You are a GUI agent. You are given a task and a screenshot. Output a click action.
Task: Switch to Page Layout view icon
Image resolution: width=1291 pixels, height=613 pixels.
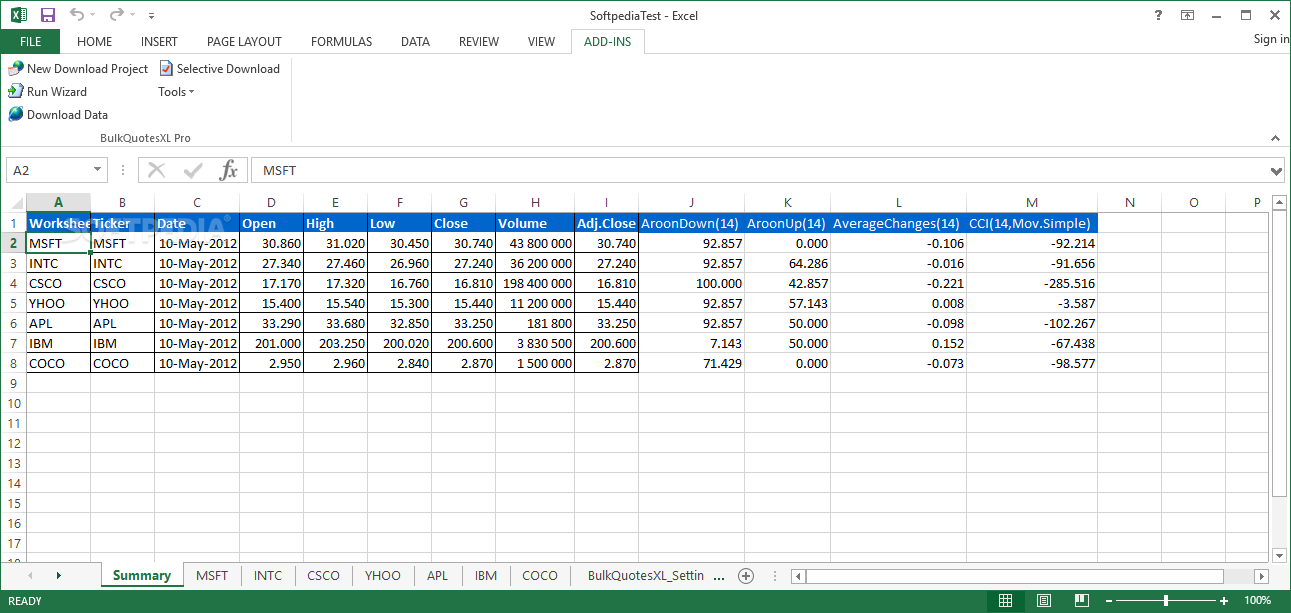[1043, 601]
